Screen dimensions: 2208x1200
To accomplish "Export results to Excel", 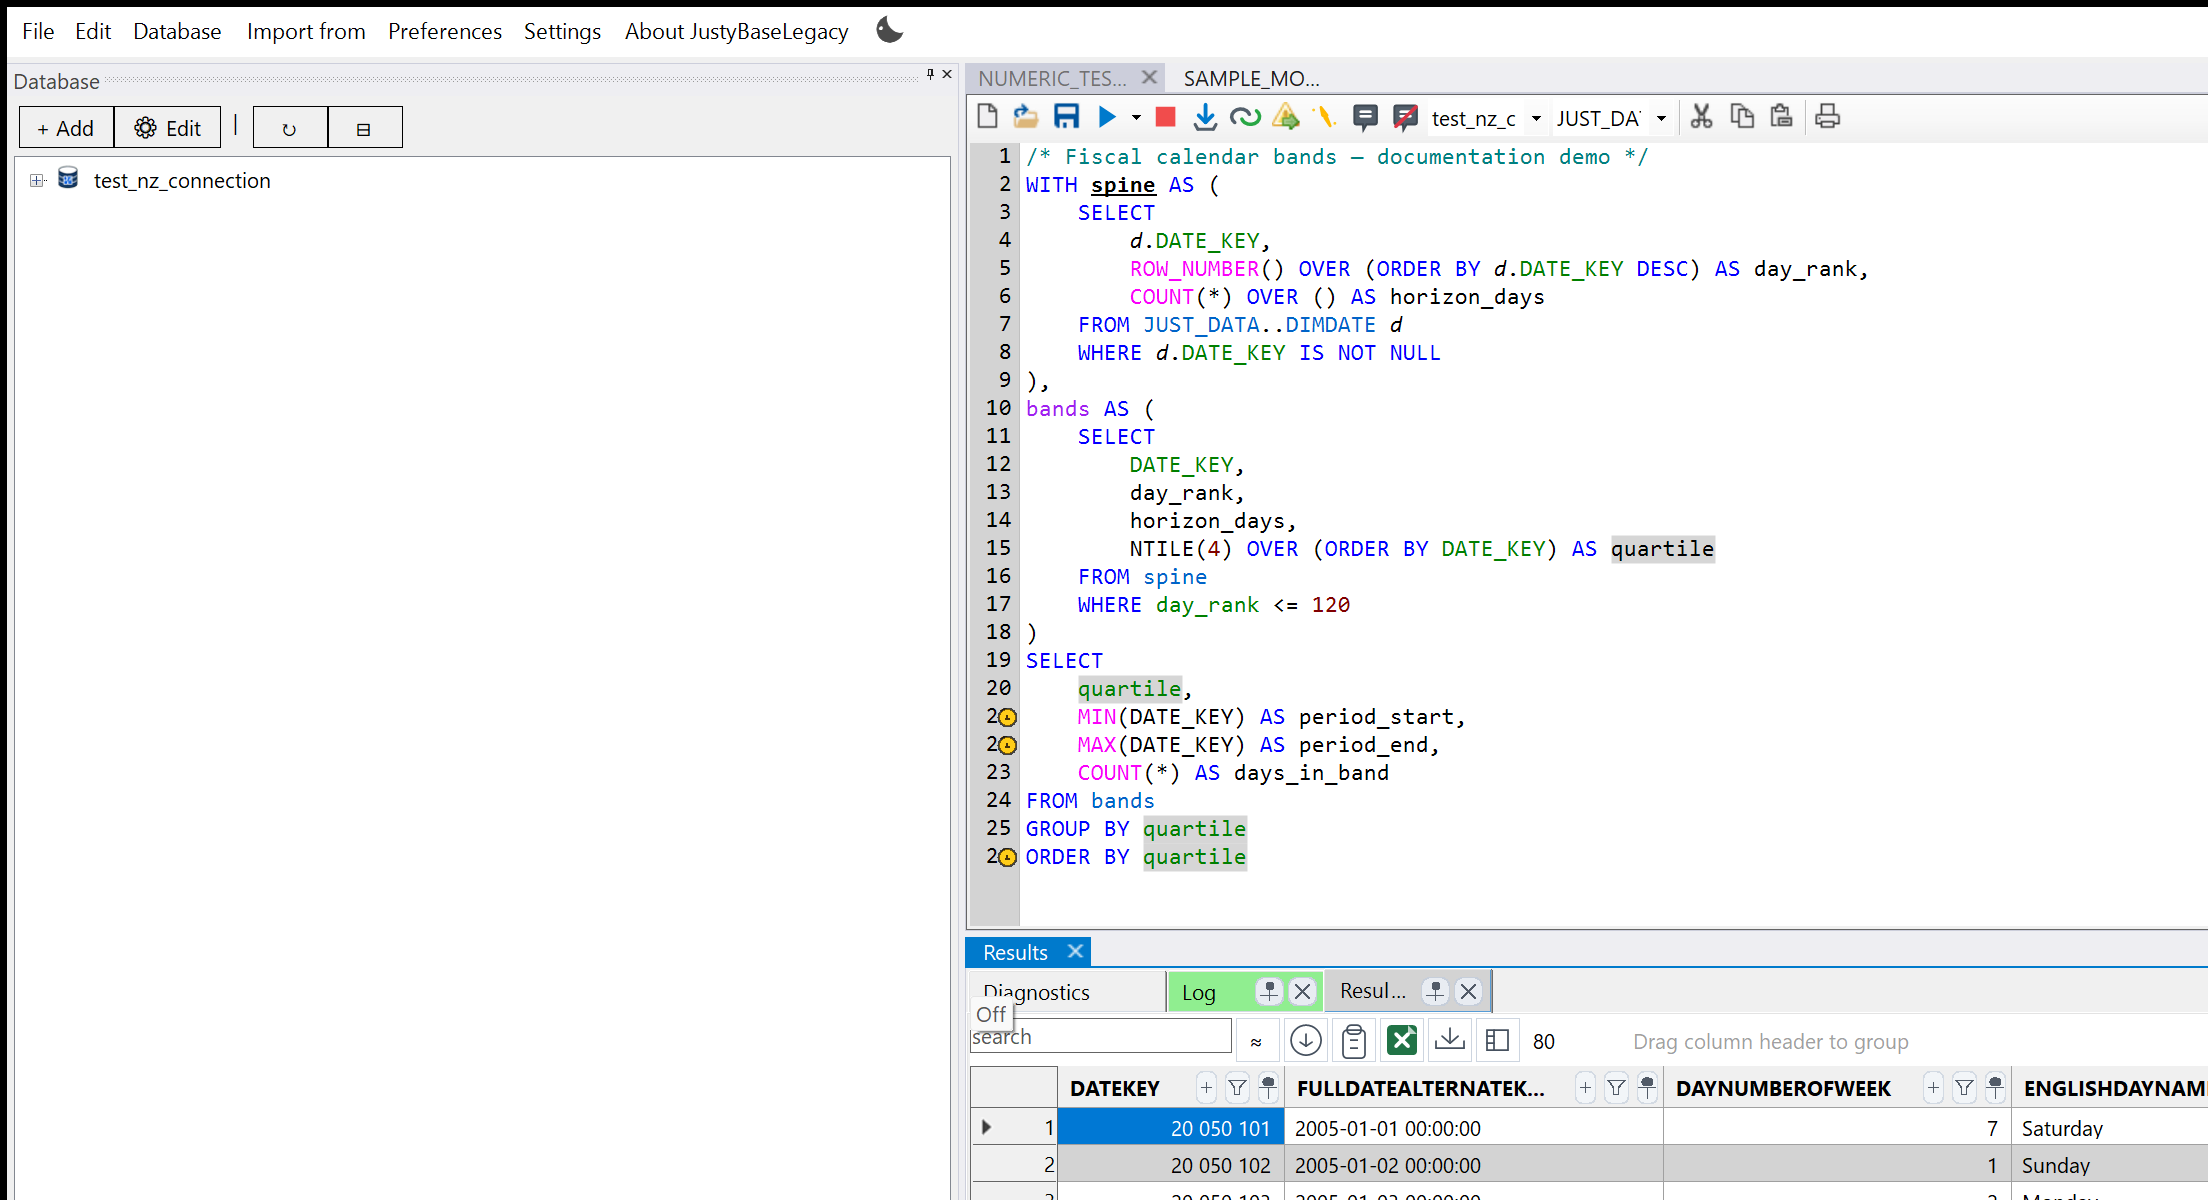I will [1402, 1041].
